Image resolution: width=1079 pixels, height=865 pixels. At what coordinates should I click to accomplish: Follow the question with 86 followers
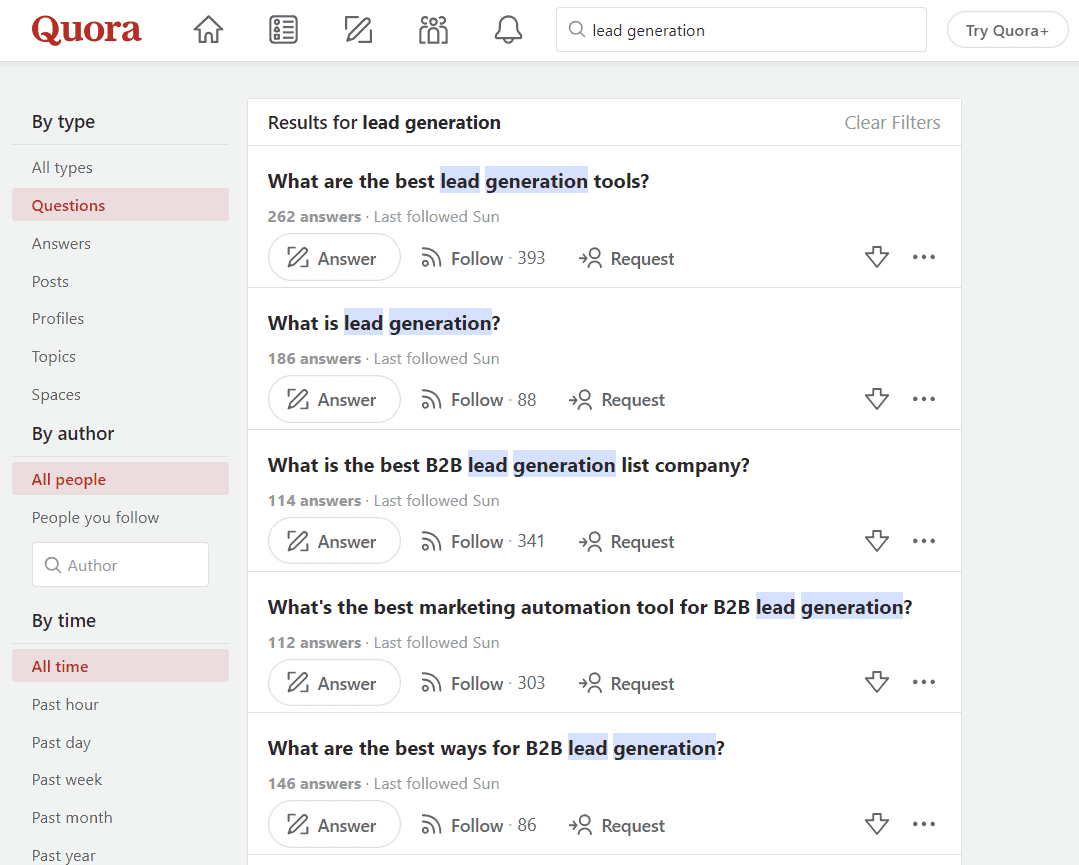[478, 825]
